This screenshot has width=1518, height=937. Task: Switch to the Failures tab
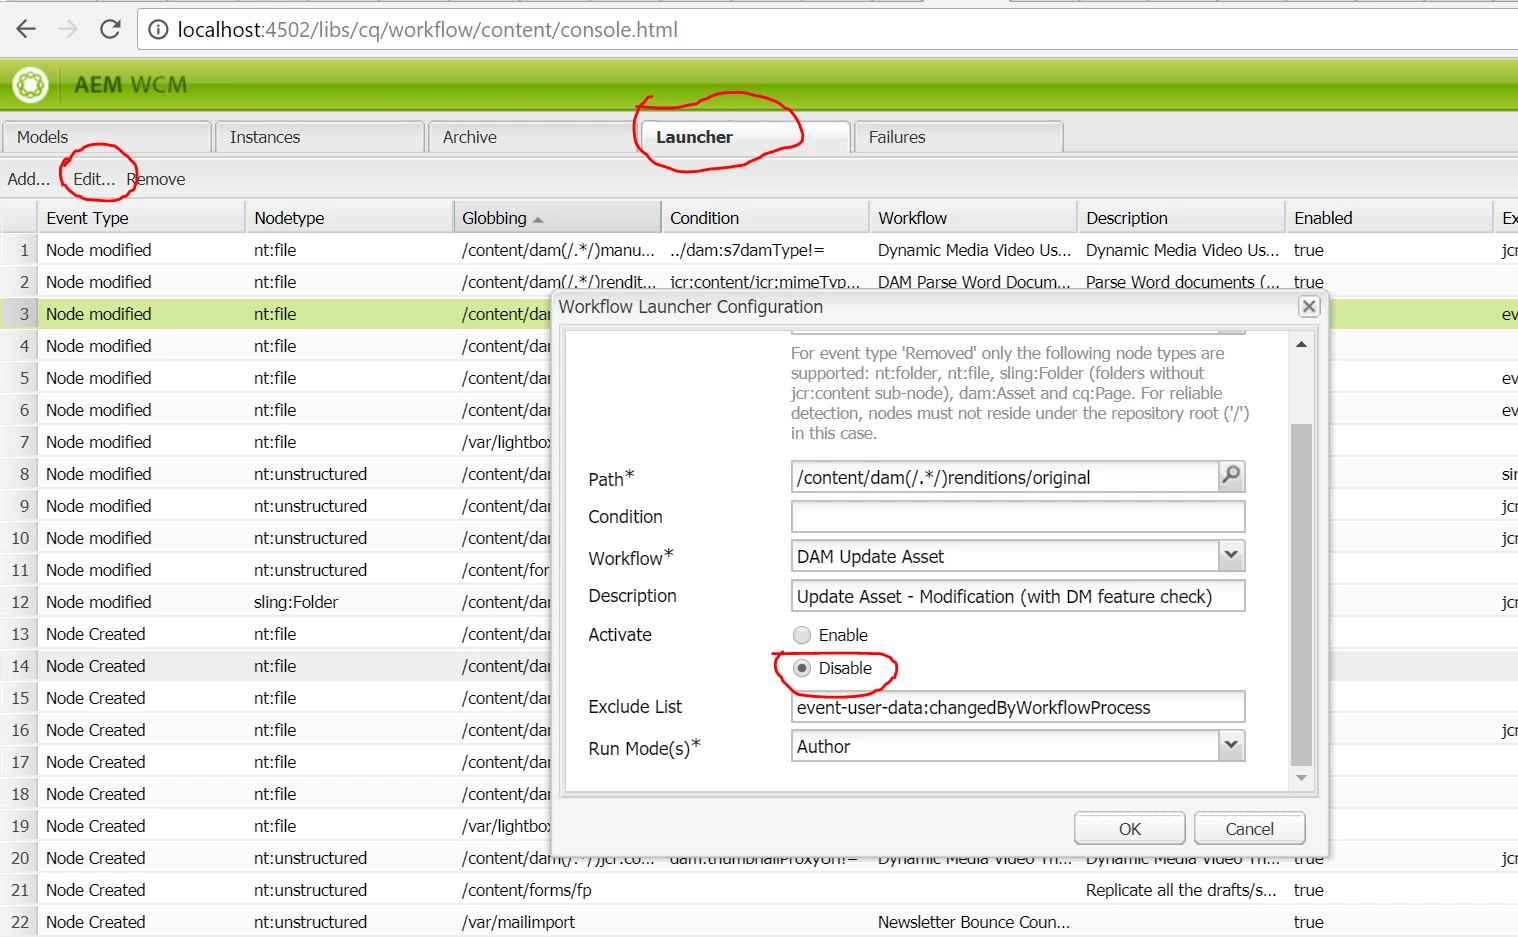click(959, 137)
